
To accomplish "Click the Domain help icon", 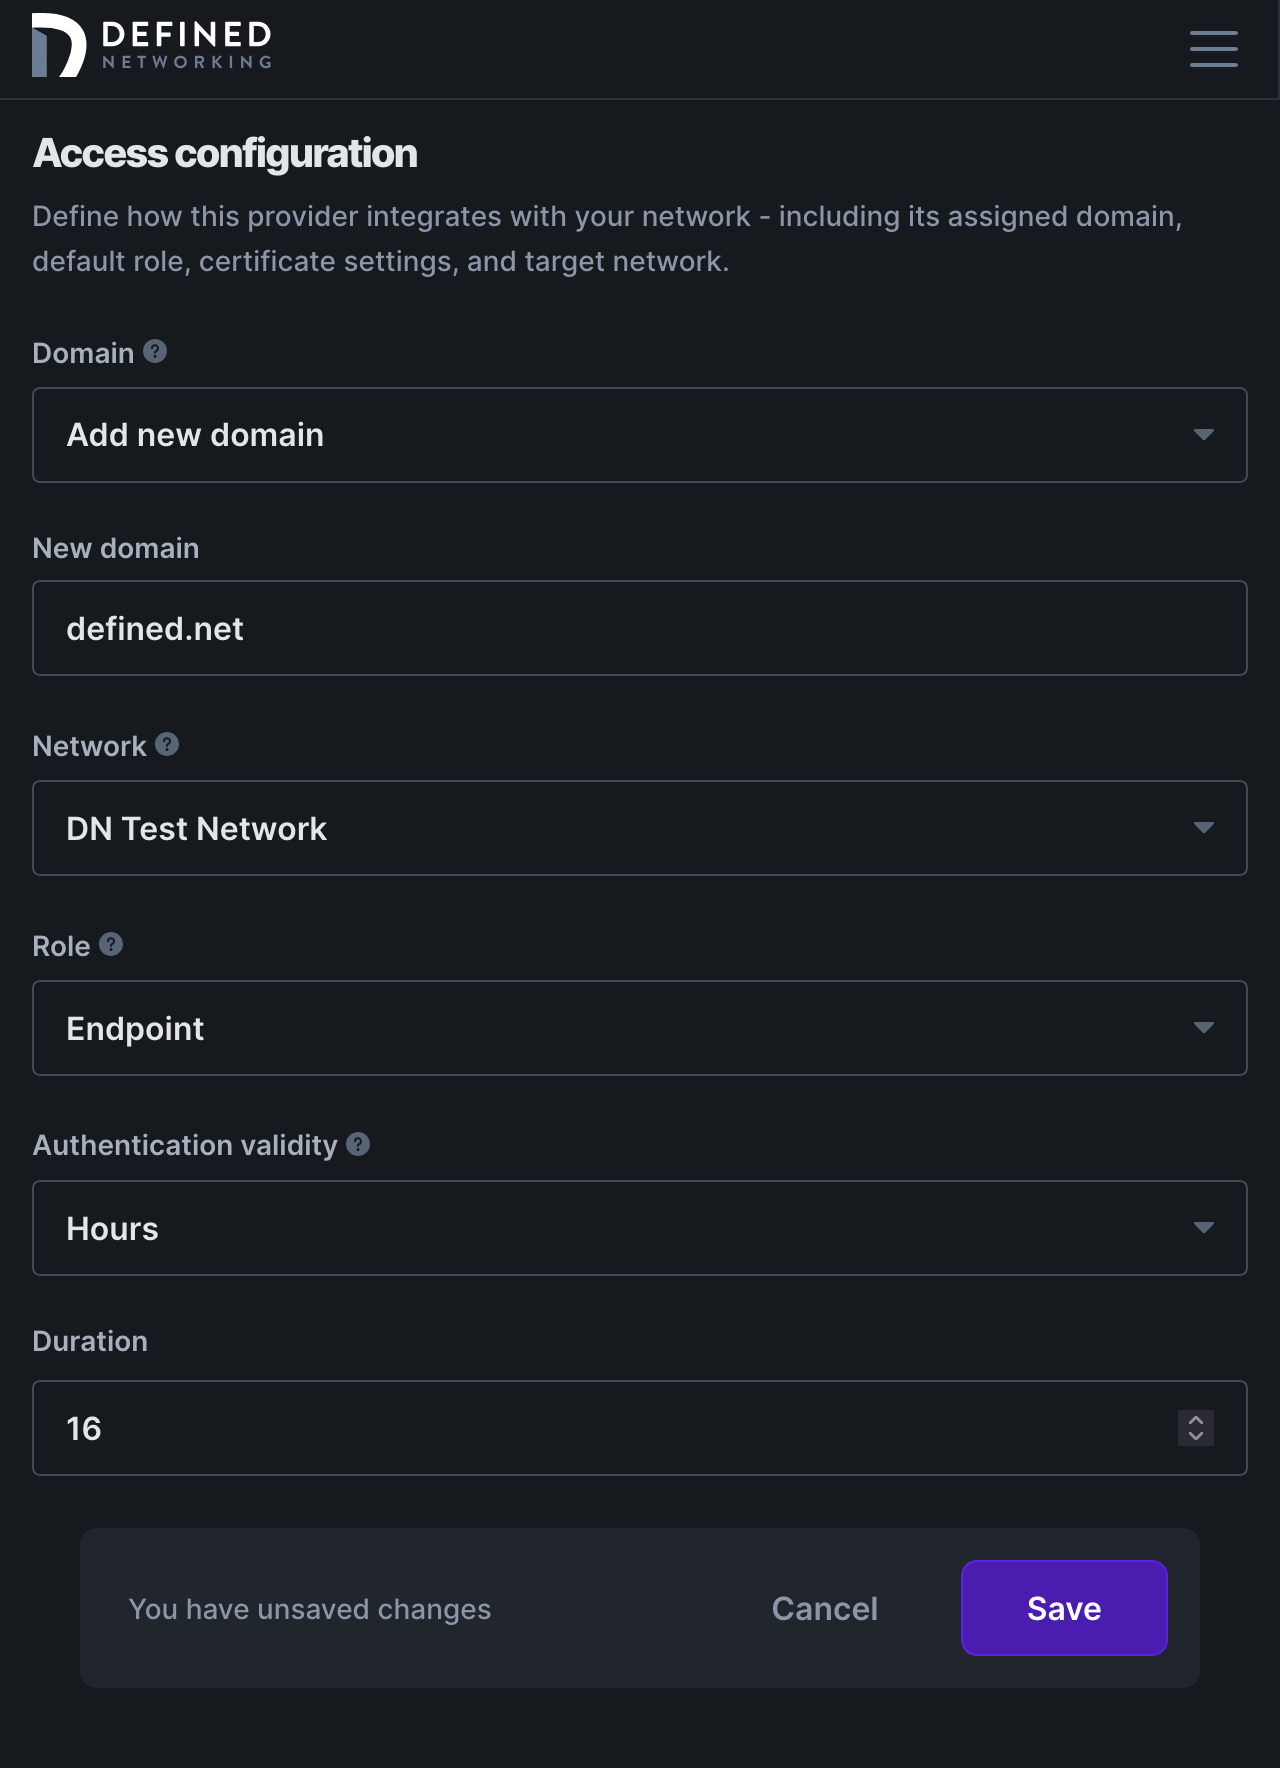I will (x=155, y=351).
